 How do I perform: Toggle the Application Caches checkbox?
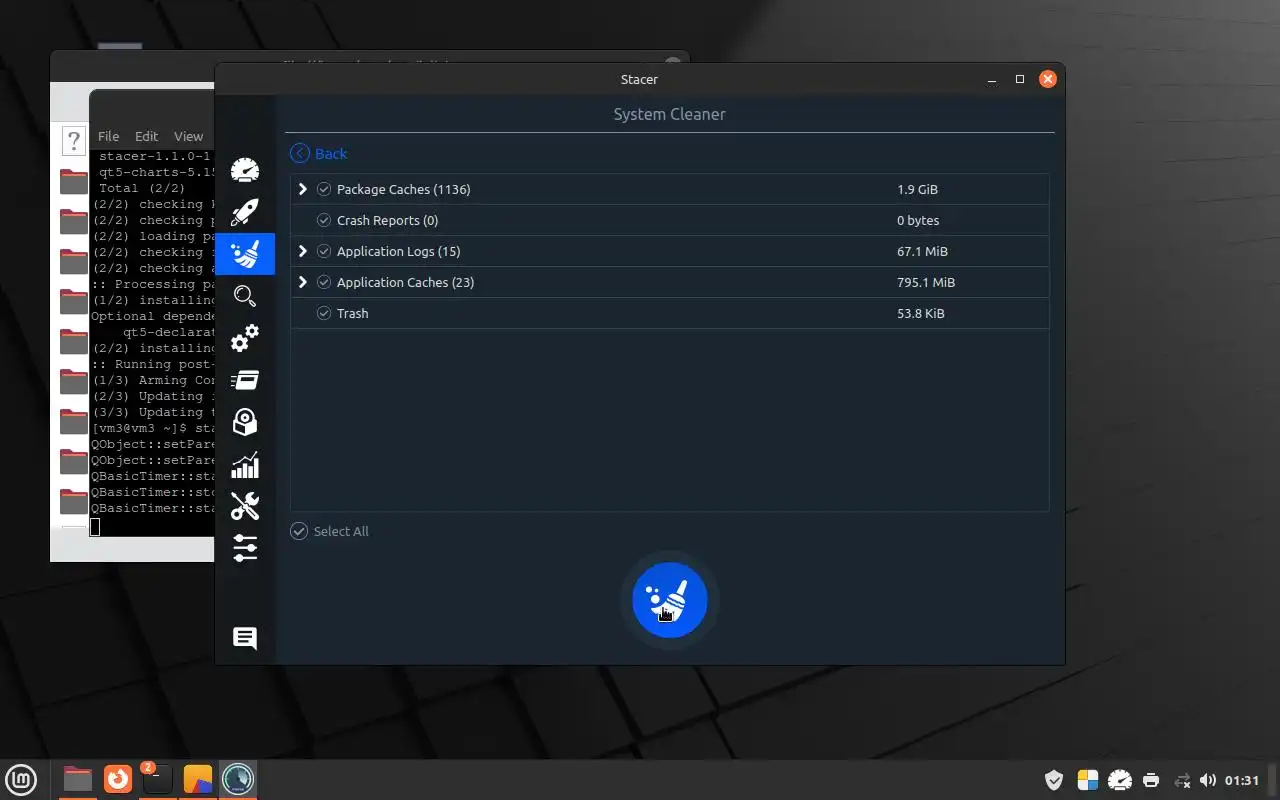324,282
